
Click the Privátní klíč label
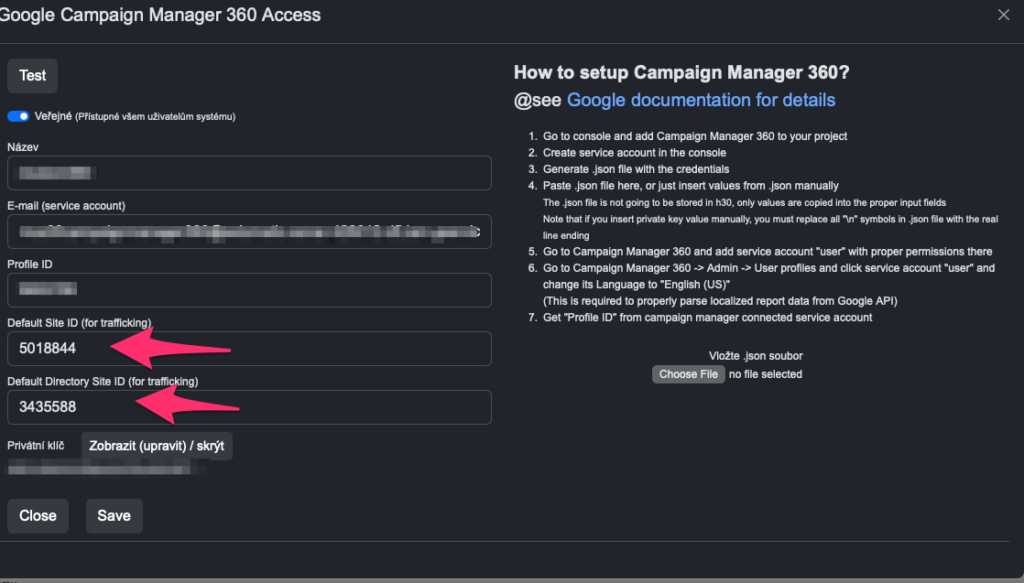tap(36, 445)
